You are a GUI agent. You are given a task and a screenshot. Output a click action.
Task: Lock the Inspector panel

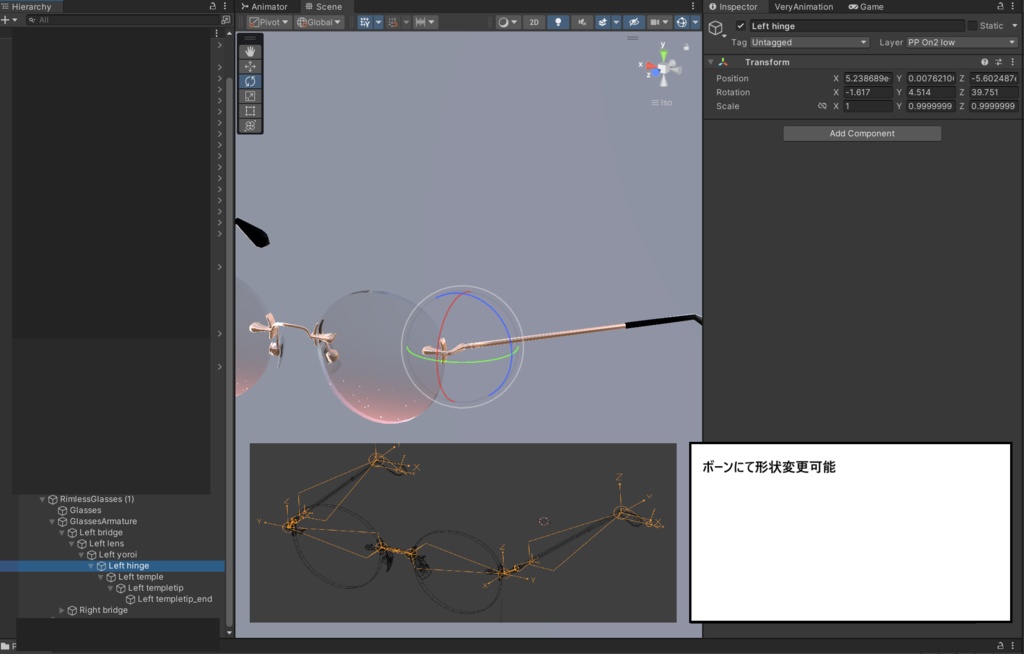1001,6
